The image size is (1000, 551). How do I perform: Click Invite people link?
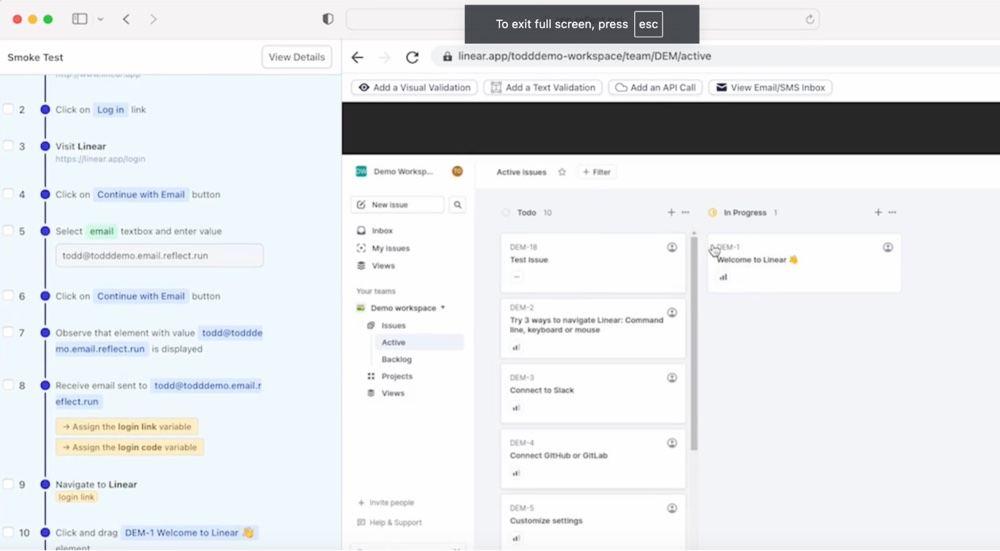(x=386, y=503)
